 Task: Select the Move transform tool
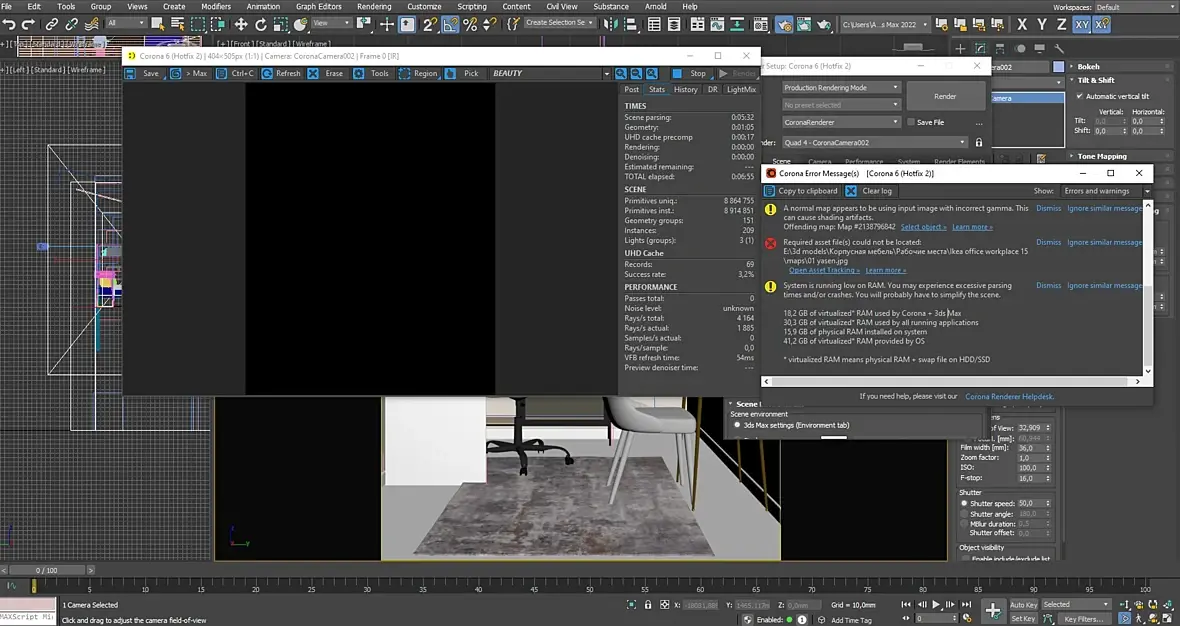pos(241,24)
